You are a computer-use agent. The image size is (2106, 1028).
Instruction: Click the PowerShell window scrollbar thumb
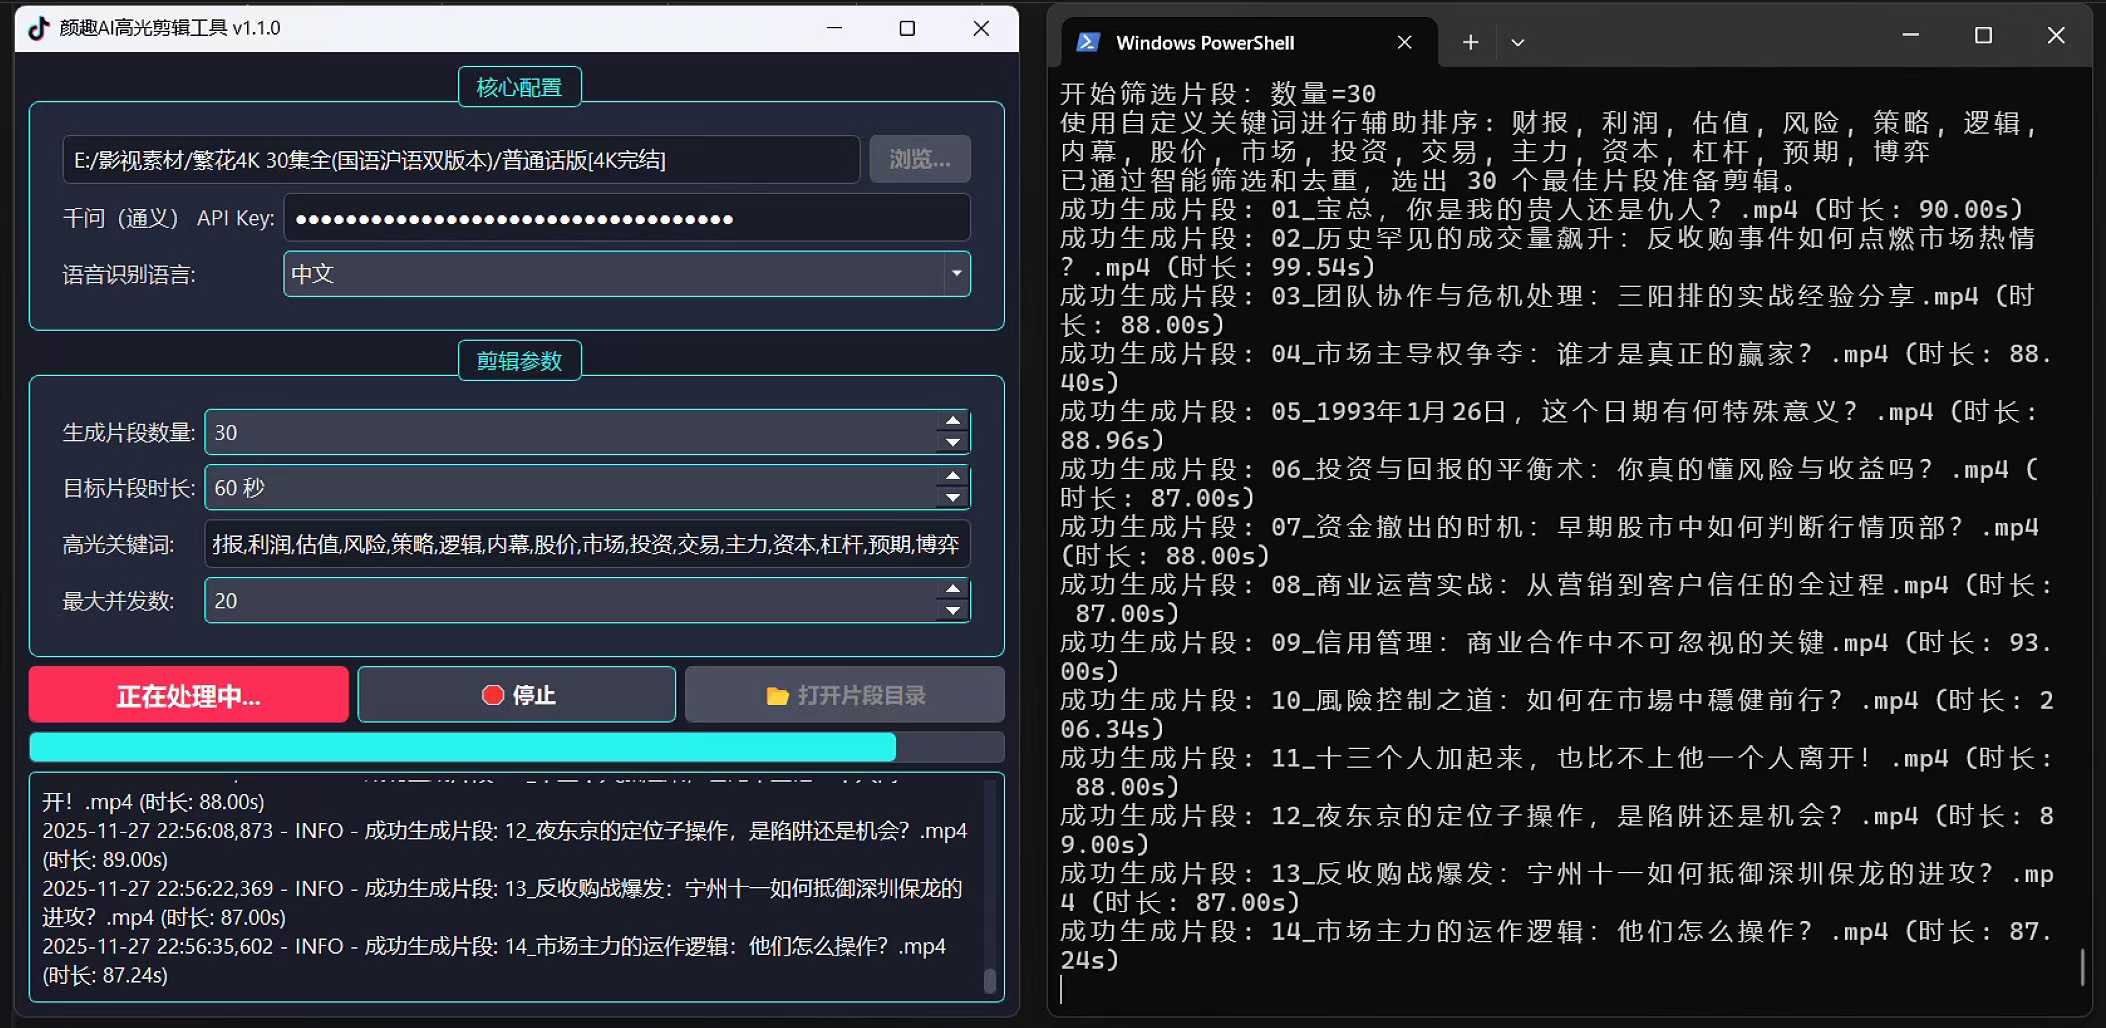coord(2082,967)
